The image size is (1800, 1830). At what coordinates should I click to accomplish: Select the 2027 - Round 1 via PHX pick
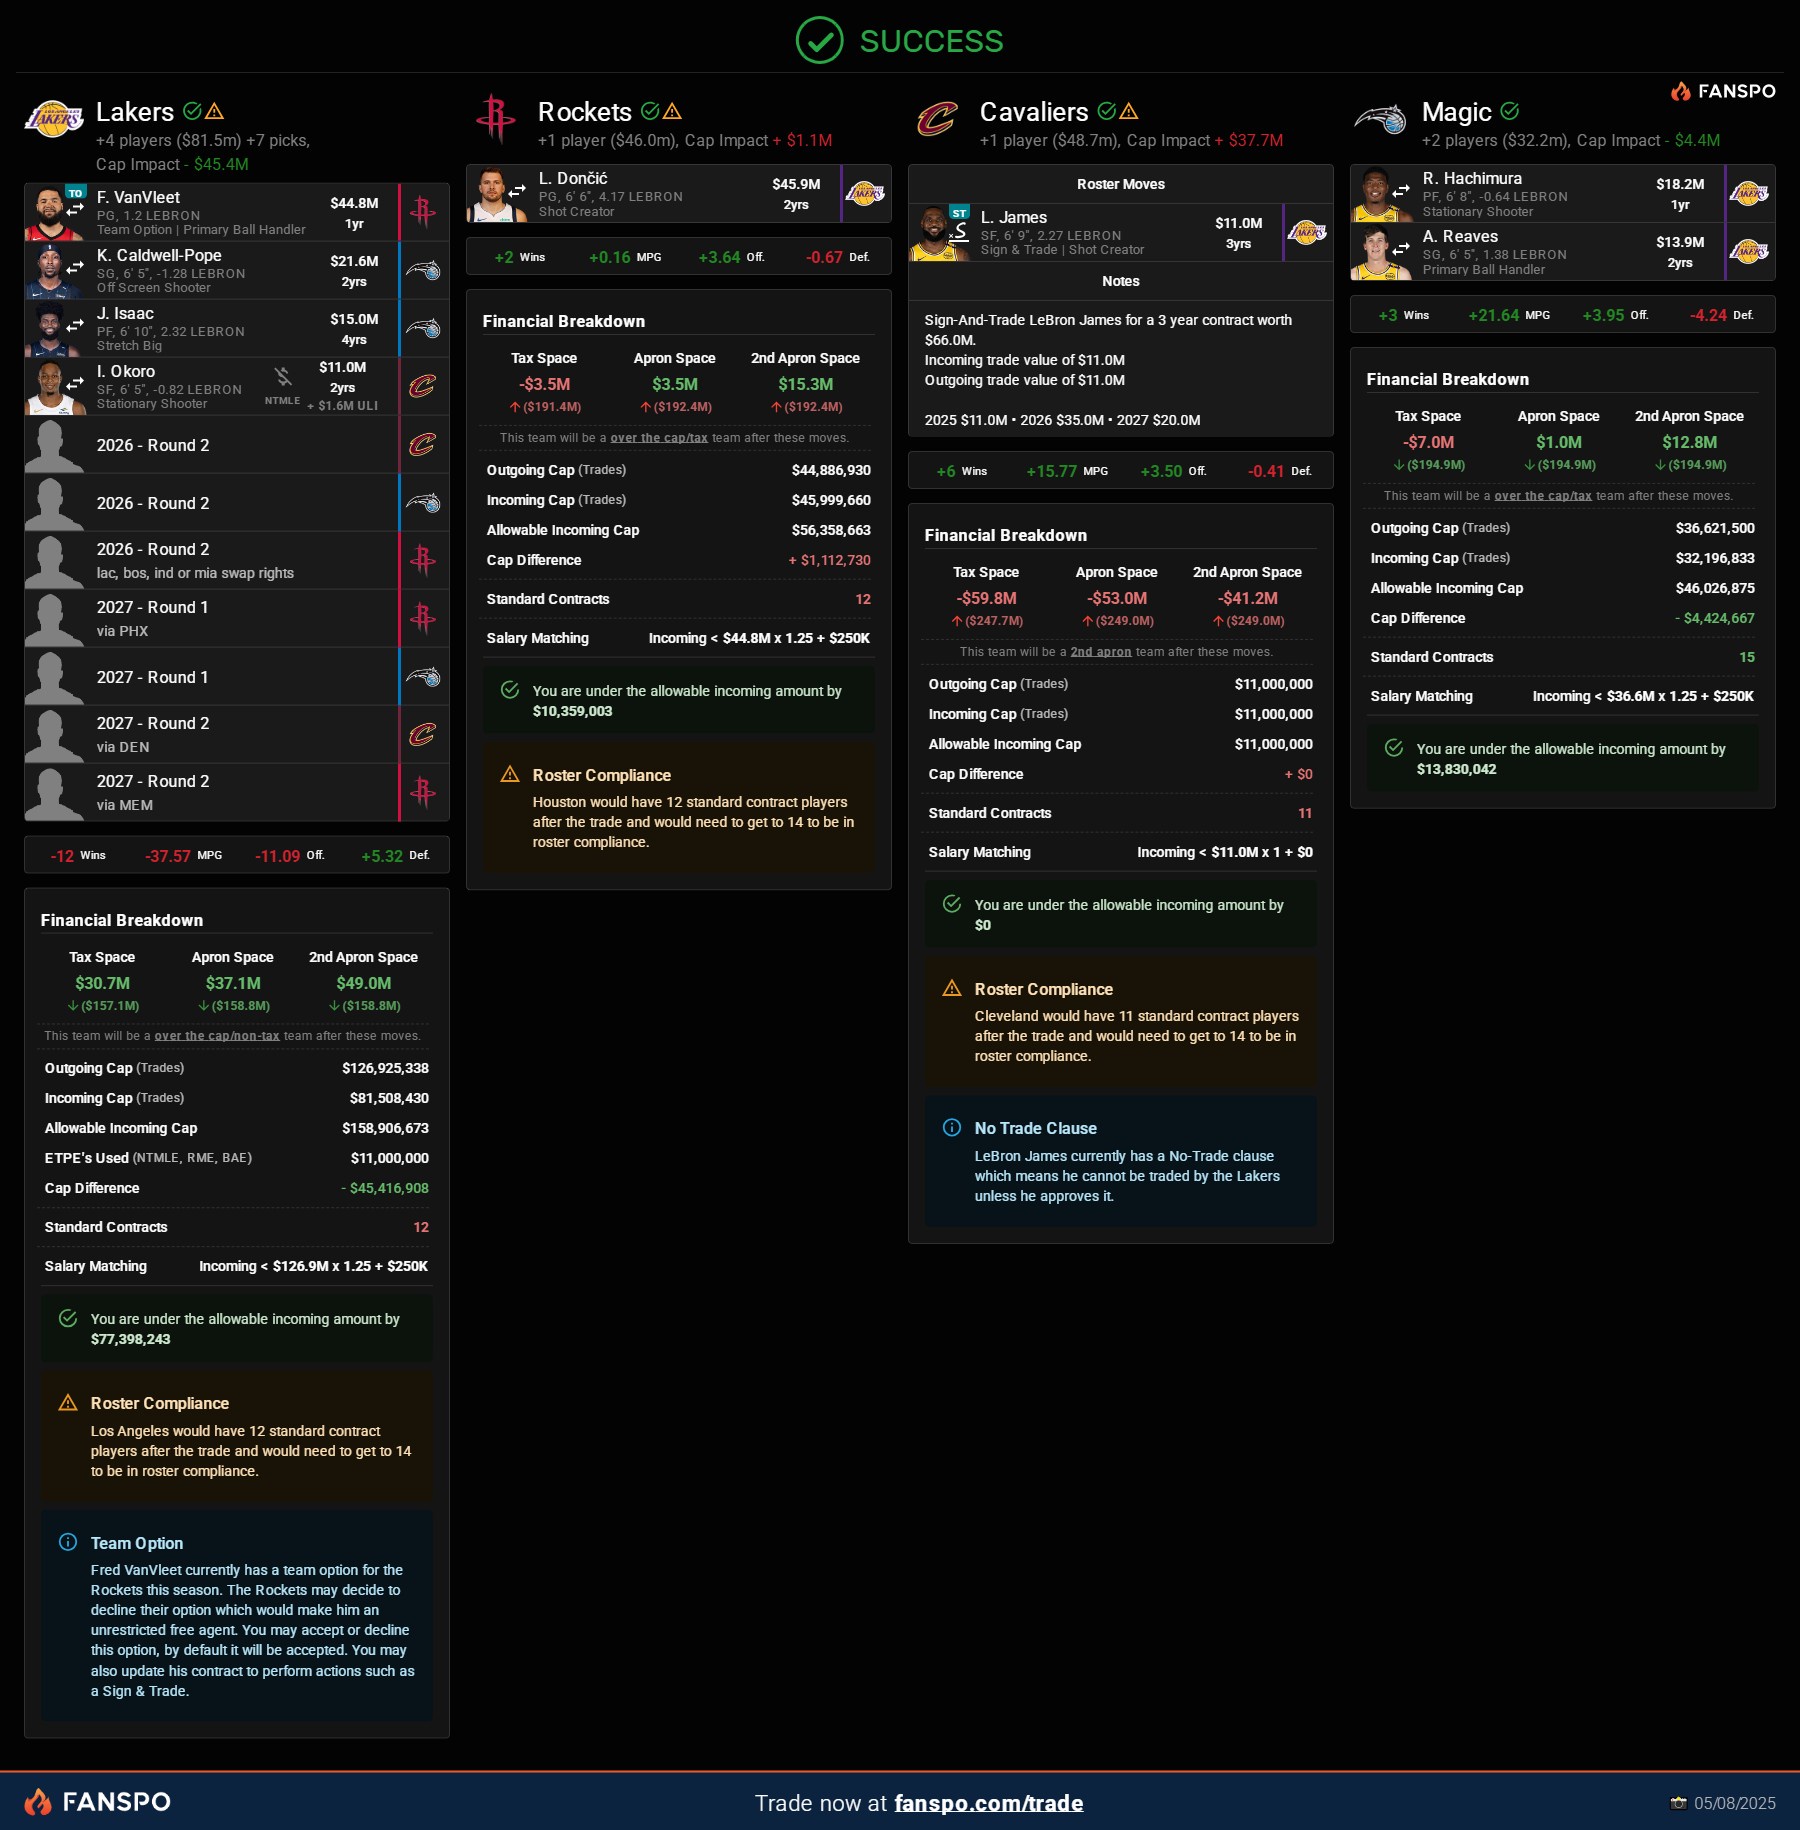(x=237, y=619)
